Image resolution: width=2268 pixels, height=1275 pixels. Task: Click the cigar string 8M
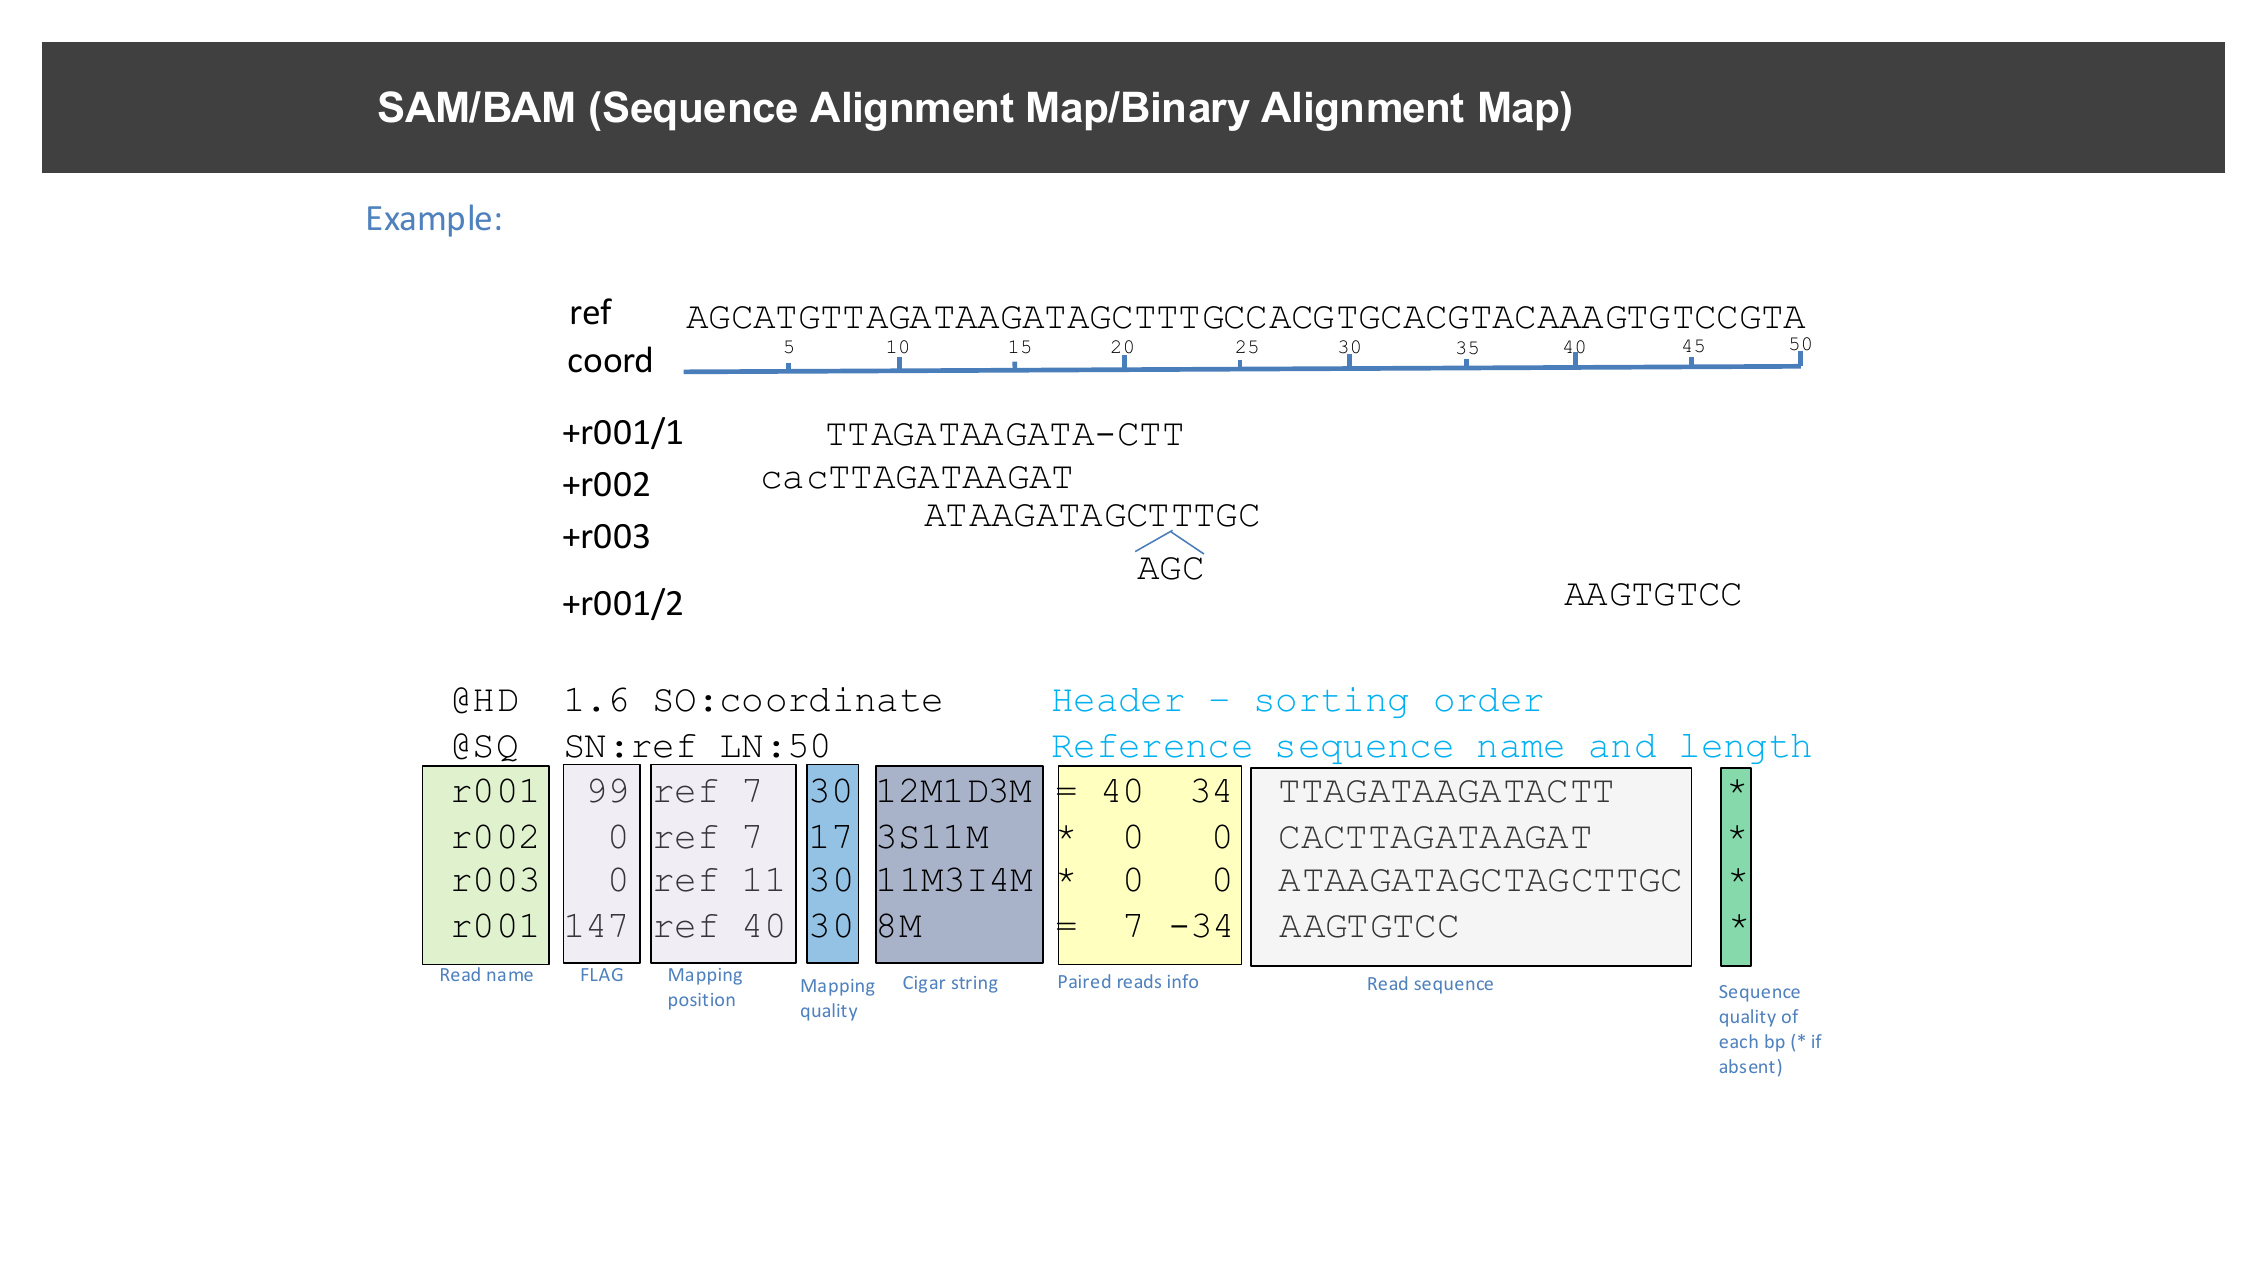coord(900,927)
